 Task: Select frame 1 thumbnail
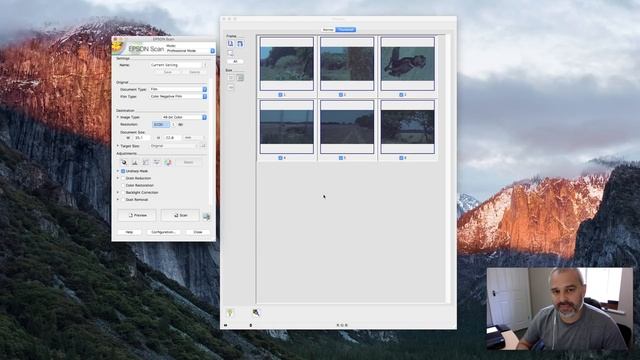[287, 64]
